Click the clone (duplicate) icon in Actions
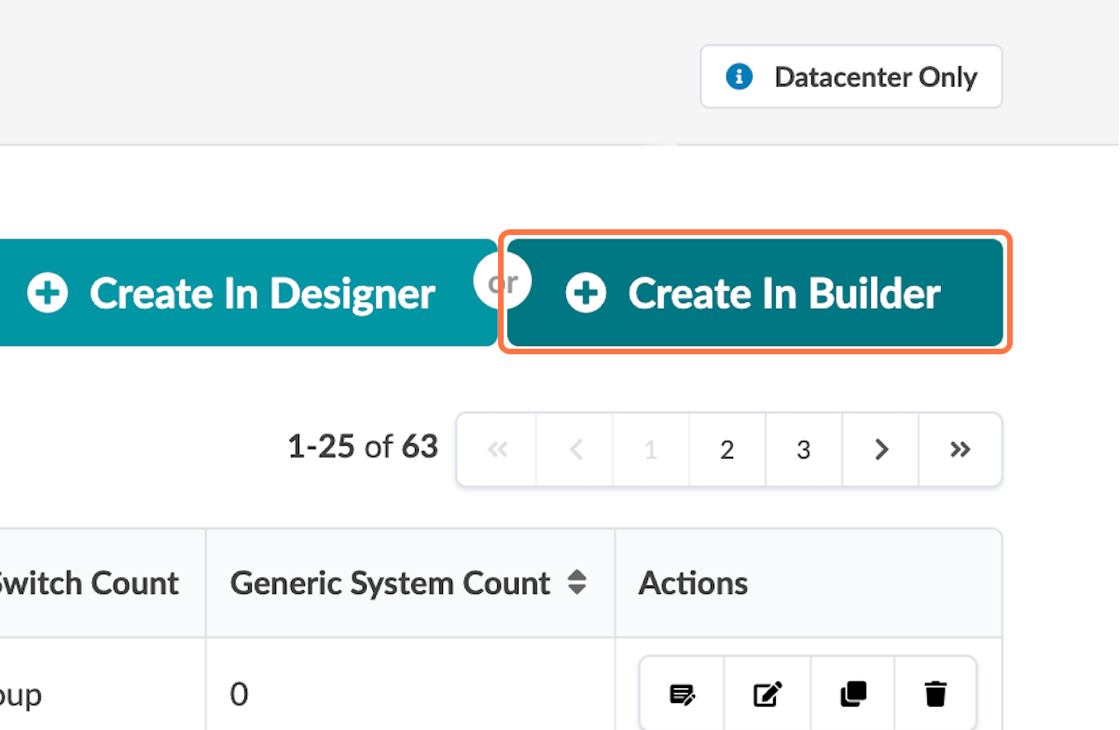 coord(852,694)
